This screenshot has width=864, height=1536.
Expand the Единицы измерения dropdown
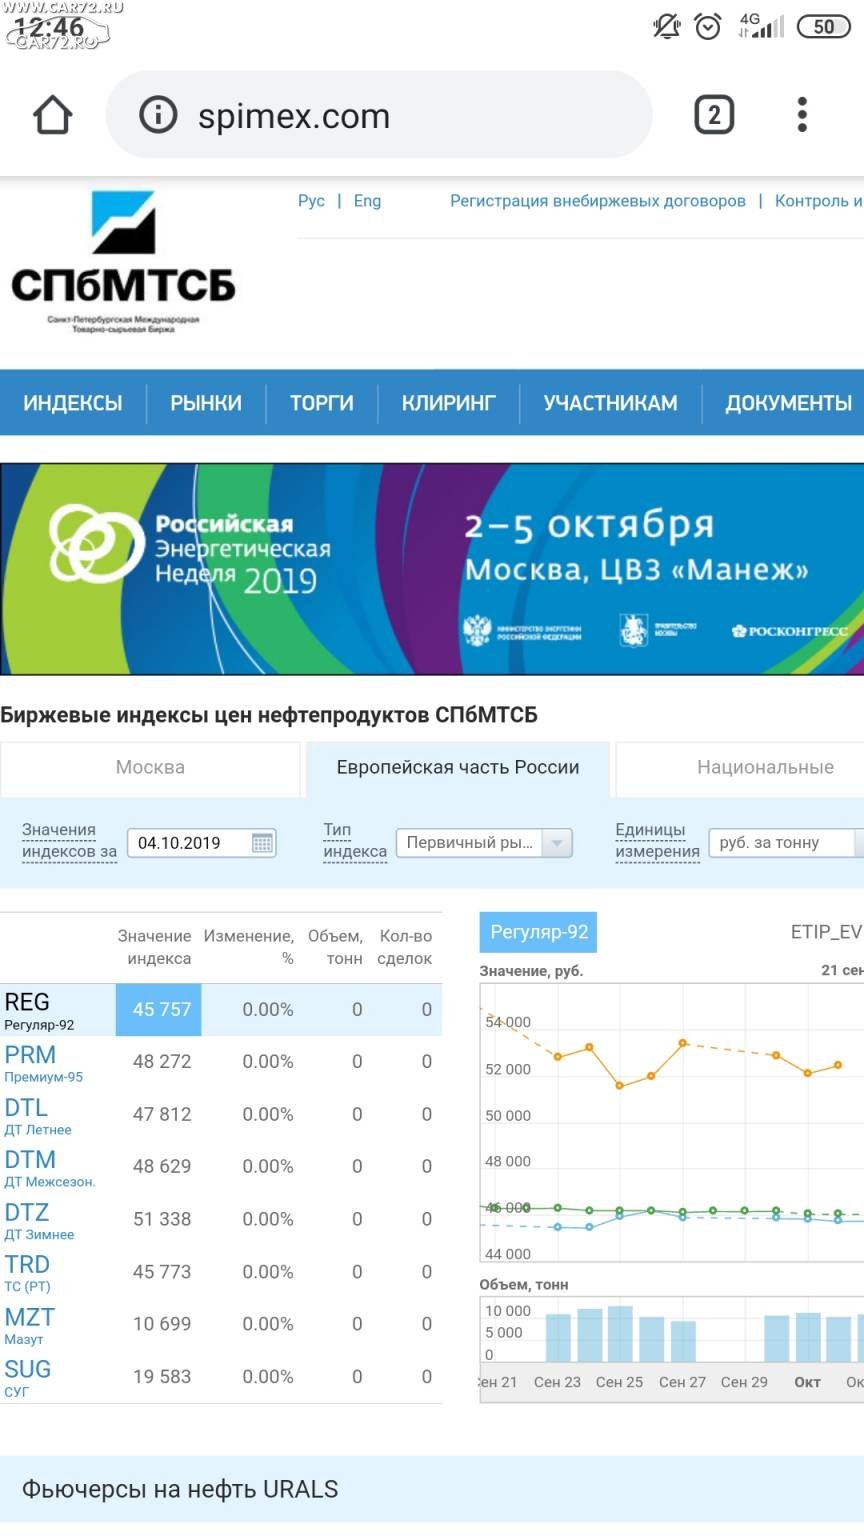(x=786, y=843)
